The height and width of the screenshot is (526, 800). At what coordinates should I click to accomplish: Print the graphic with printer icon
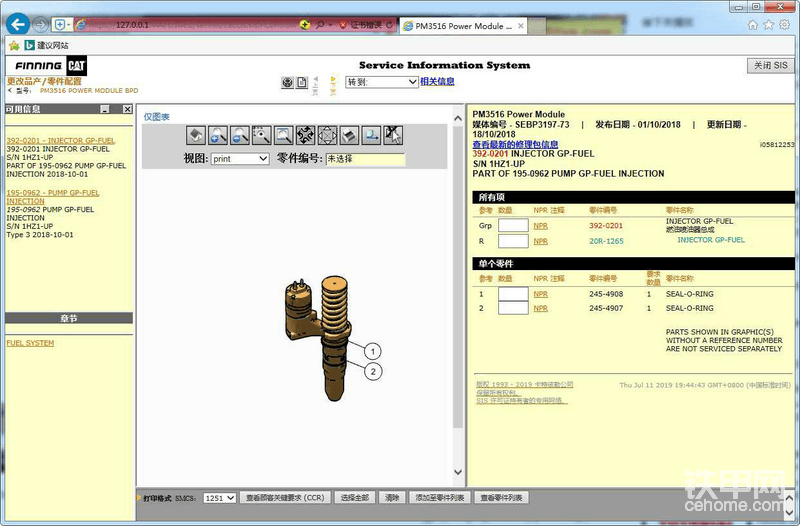[349, 136]
